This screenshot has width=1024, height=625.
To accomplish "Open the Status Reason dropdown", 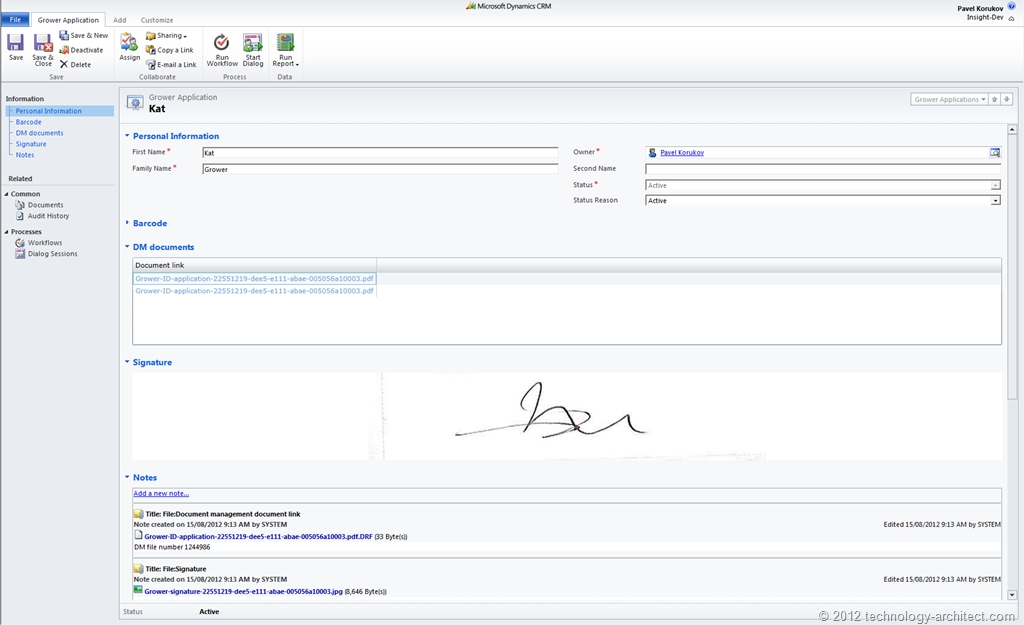I will click(995, 200).
